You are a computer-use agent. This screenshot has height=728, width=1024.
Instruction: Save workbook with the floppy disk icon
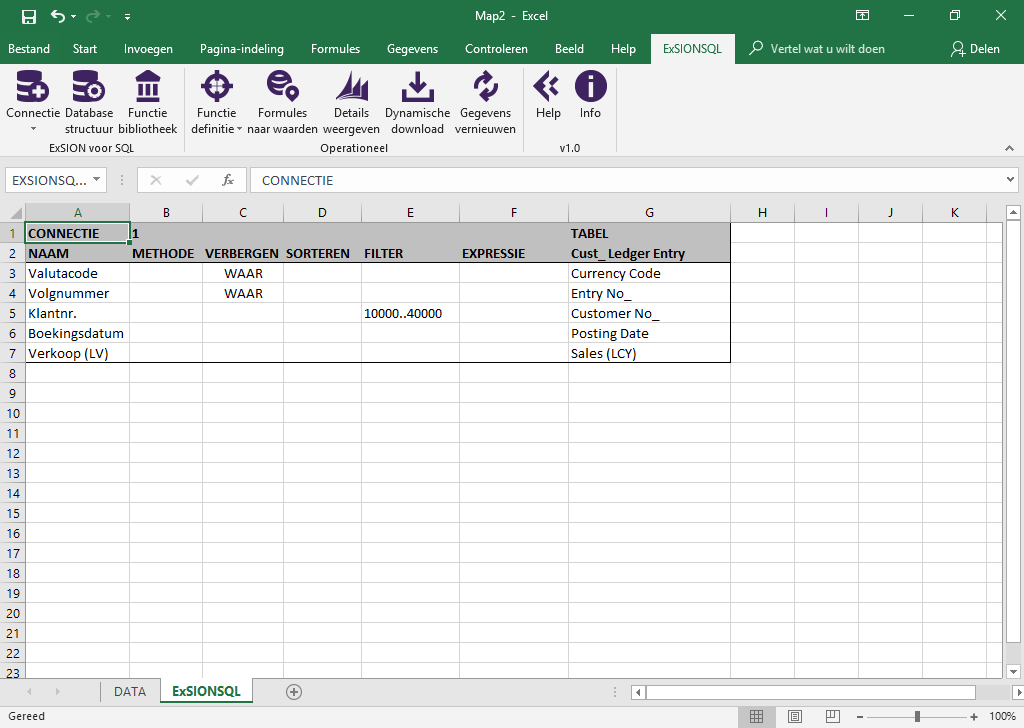[29, 16]
